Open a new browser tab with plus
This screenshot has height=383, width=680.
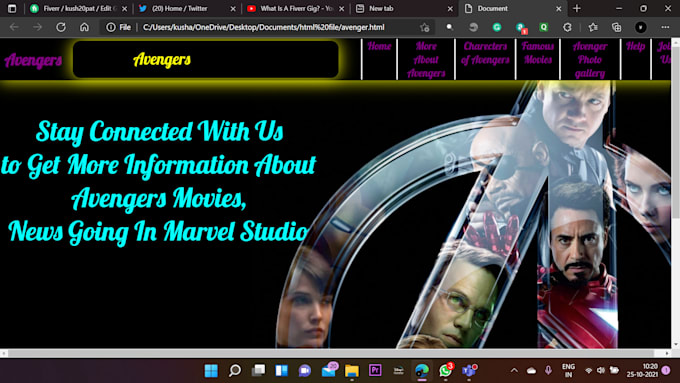pos(577,8)
